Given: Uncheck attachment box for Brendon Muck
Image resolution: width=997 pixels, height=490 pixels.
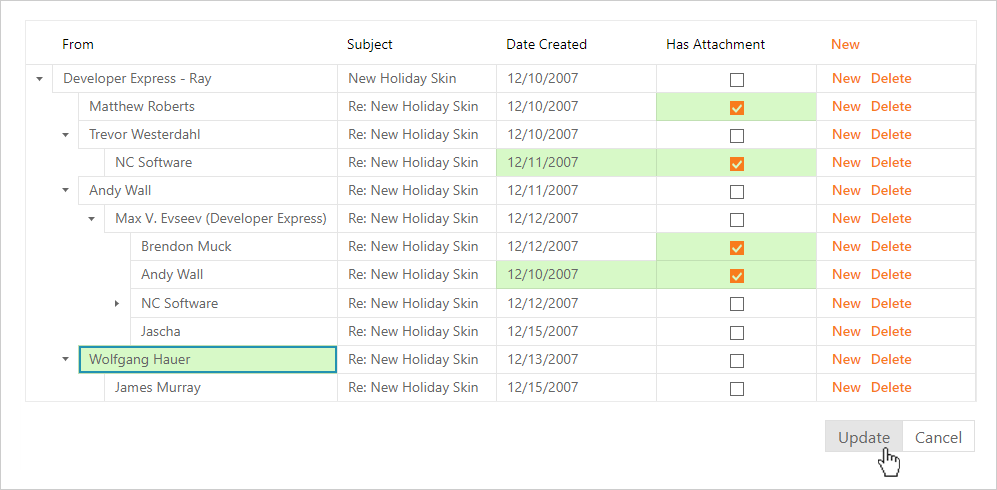Looking at the screenshot, I should point(737,247).
